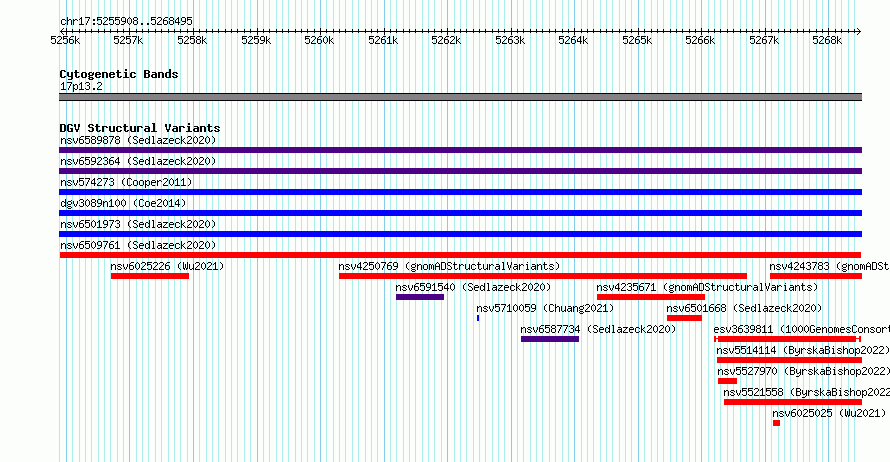
Task: Click the 5263k ruler position
Action: (510, 40)
